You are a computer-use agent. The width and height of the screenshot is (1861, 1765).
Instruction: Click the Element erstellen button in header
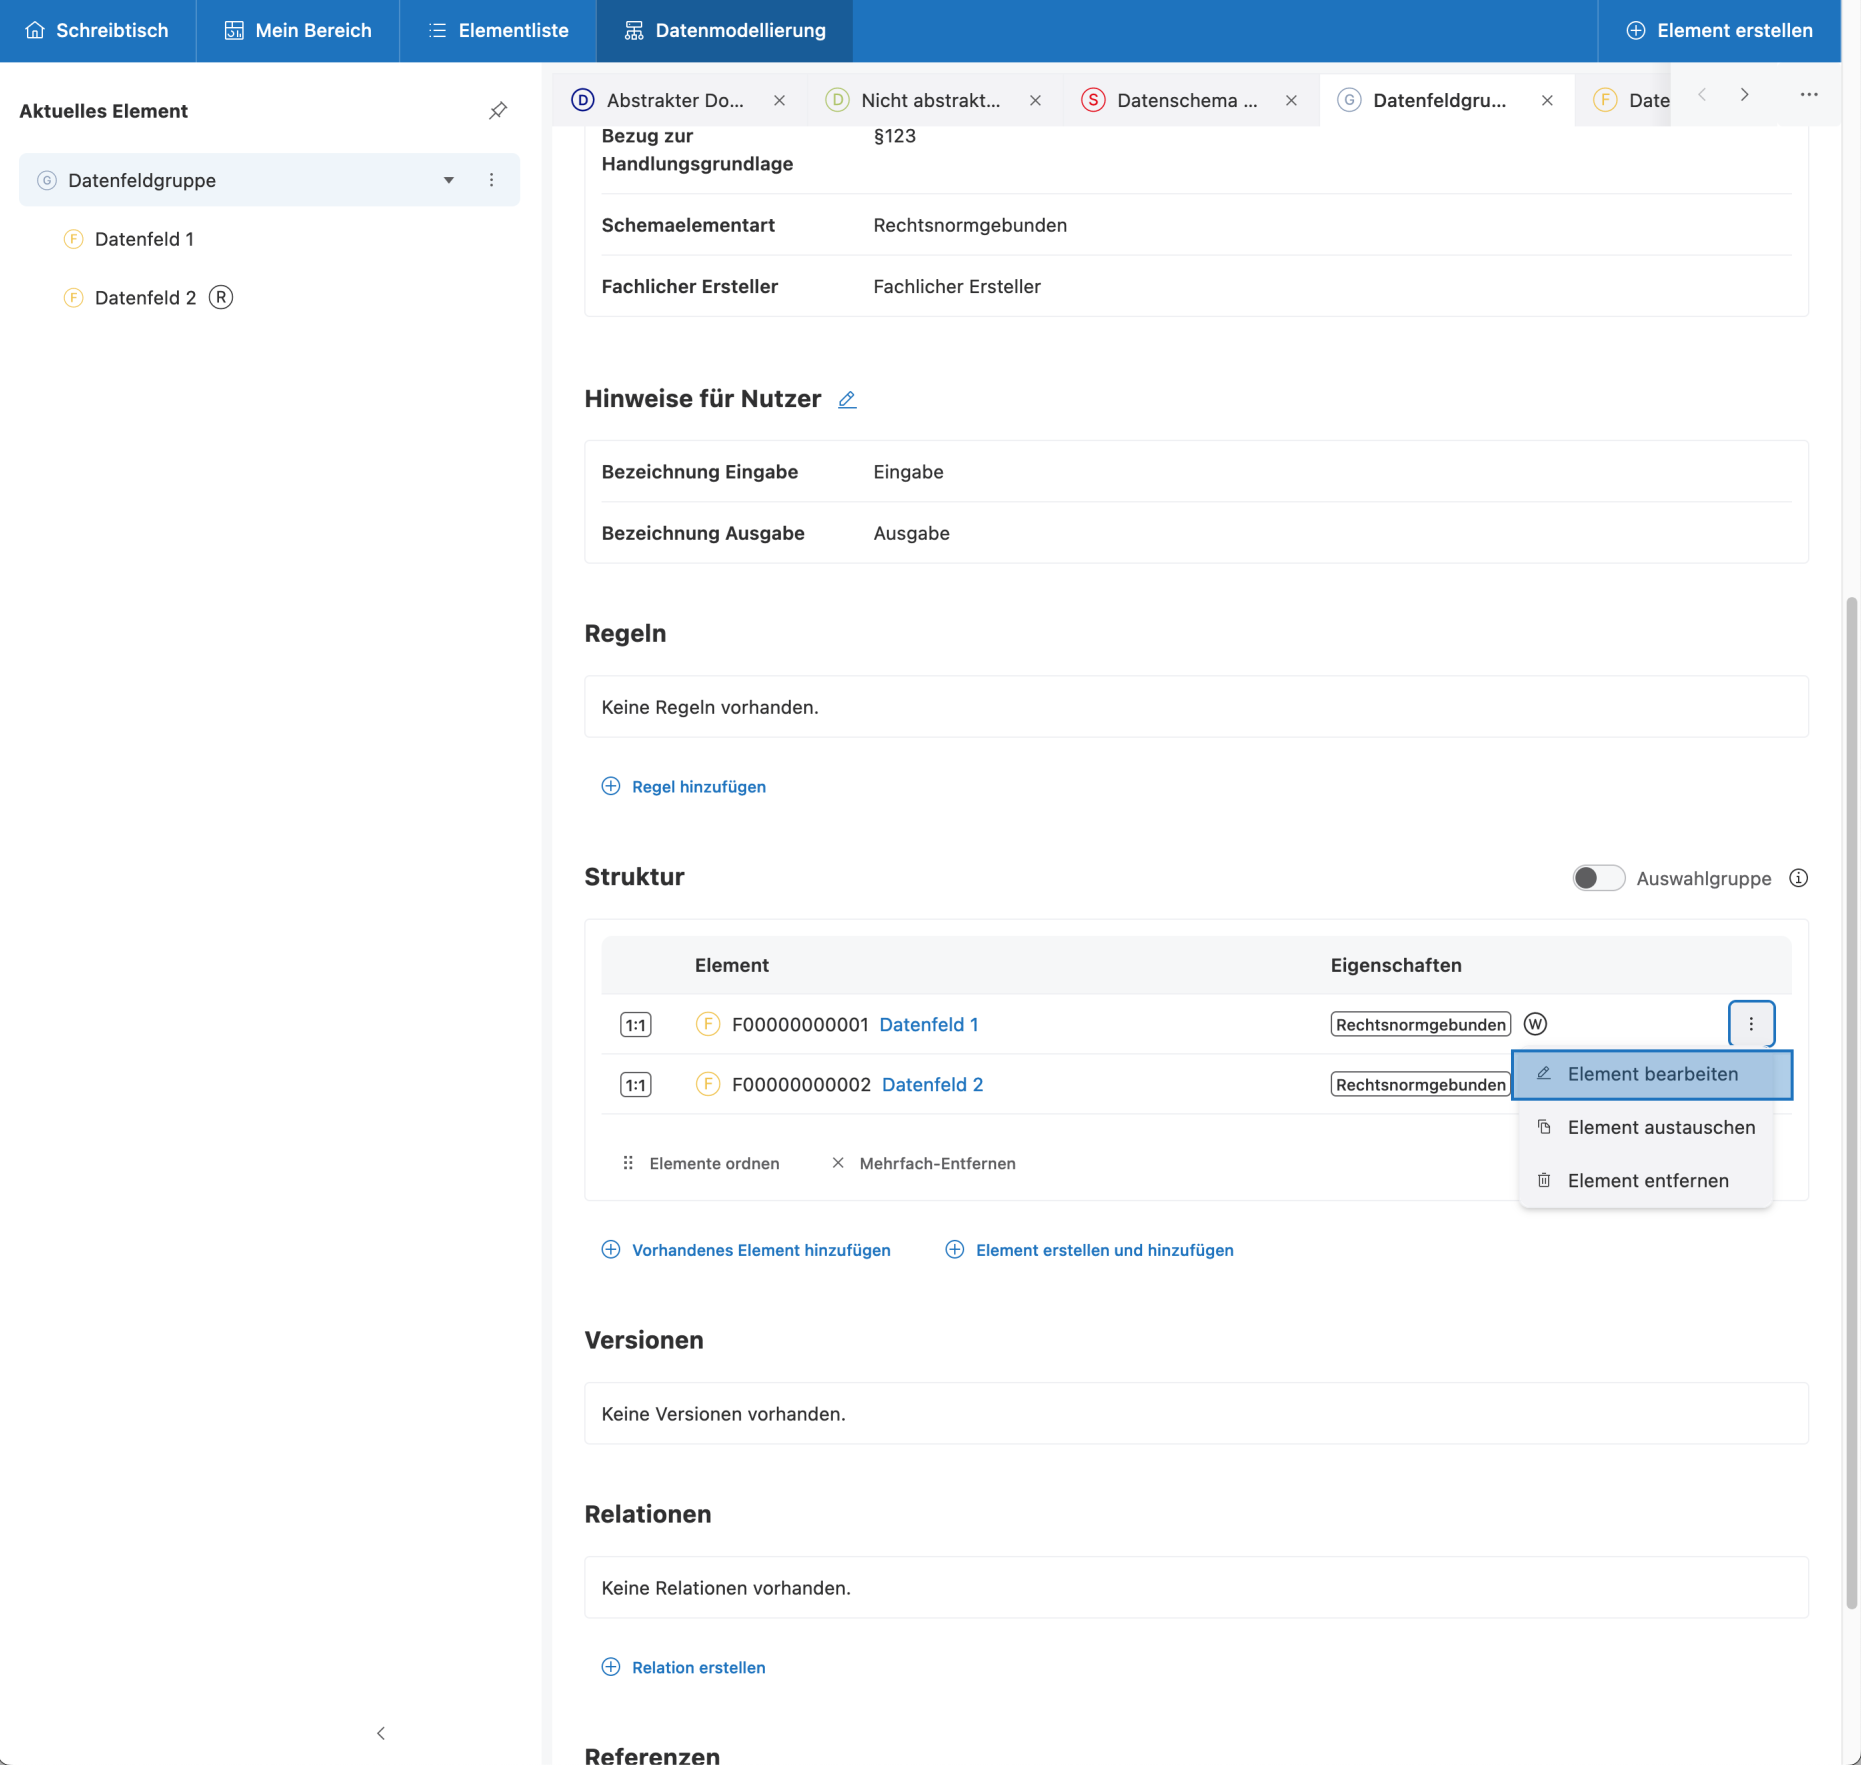click(x=1719, y=31)
